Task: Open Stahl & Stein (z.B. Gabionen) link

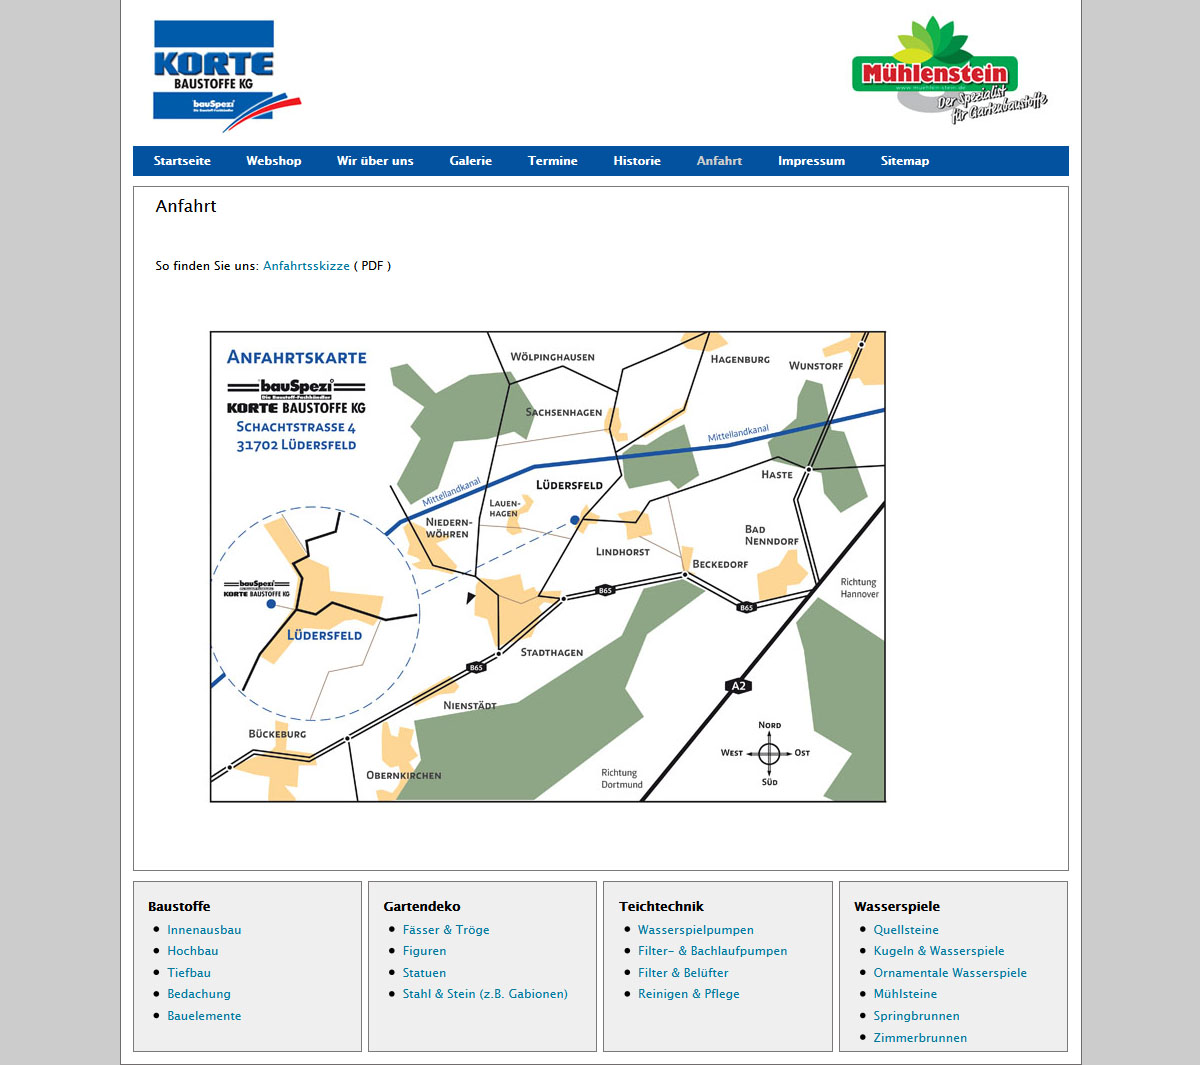Action: click(x=485, y=994)
